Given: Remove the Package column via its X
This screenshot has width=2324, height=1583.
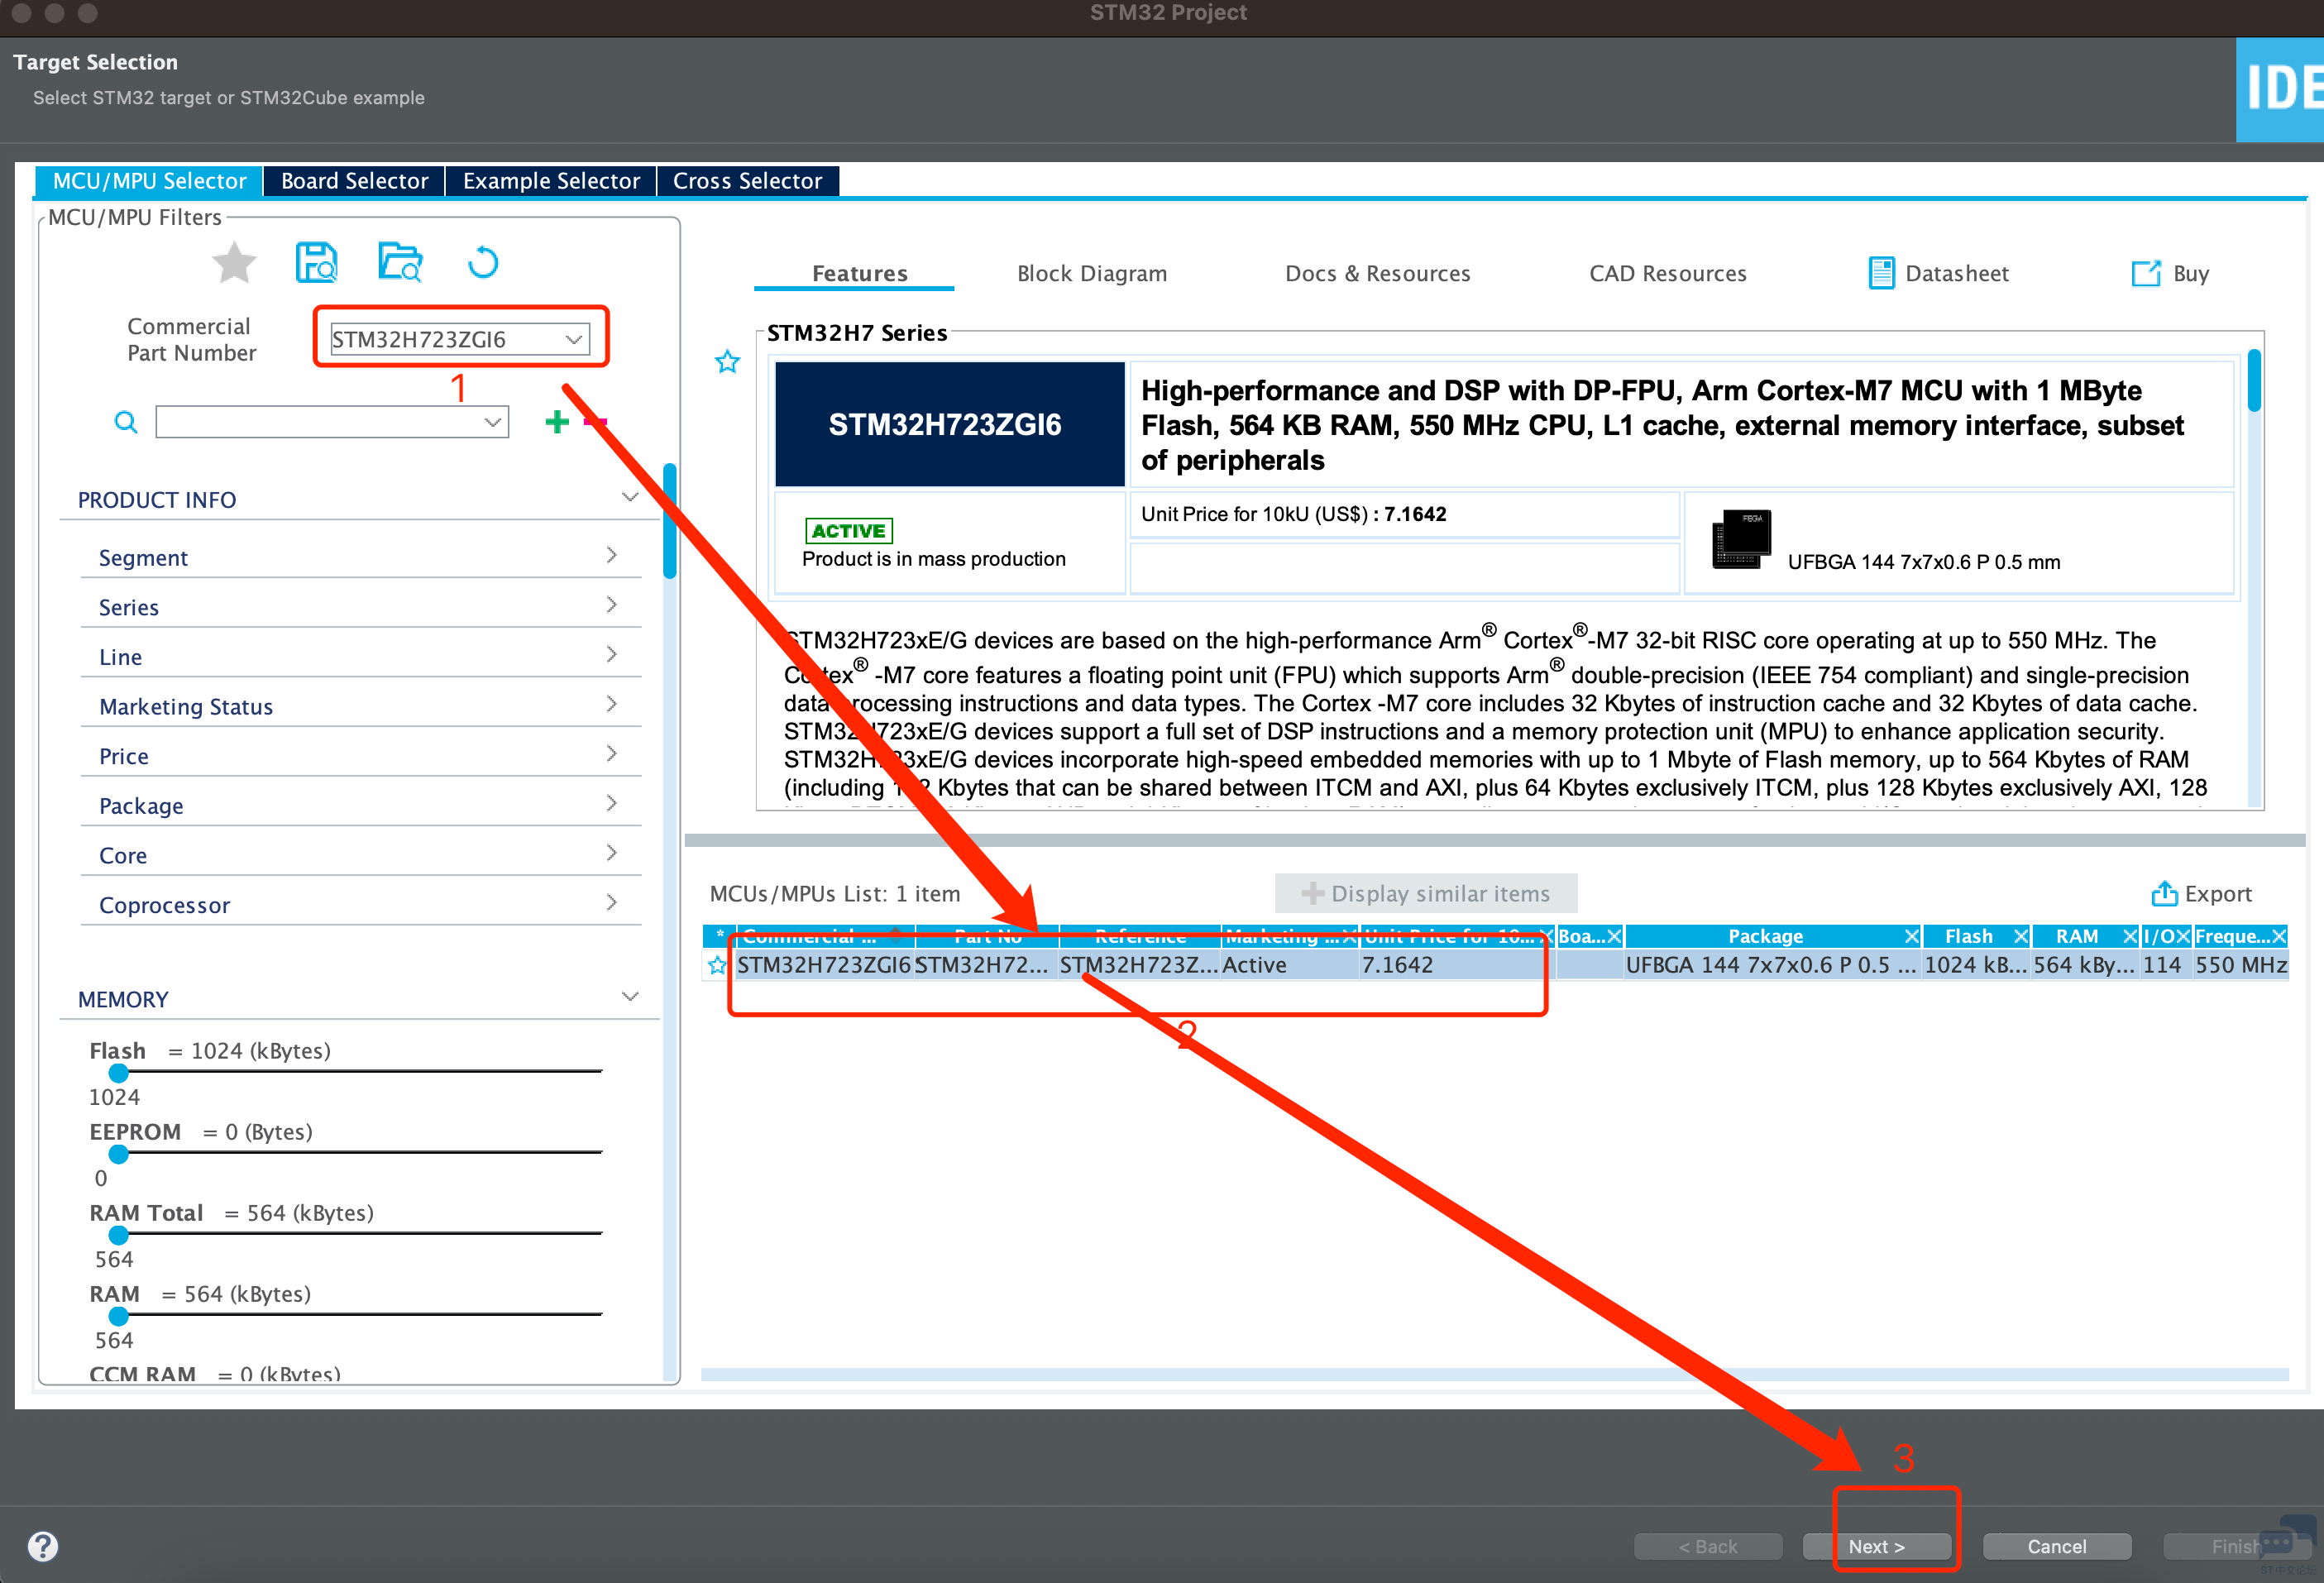Looking at the screenshot, I should point(1911,936).
